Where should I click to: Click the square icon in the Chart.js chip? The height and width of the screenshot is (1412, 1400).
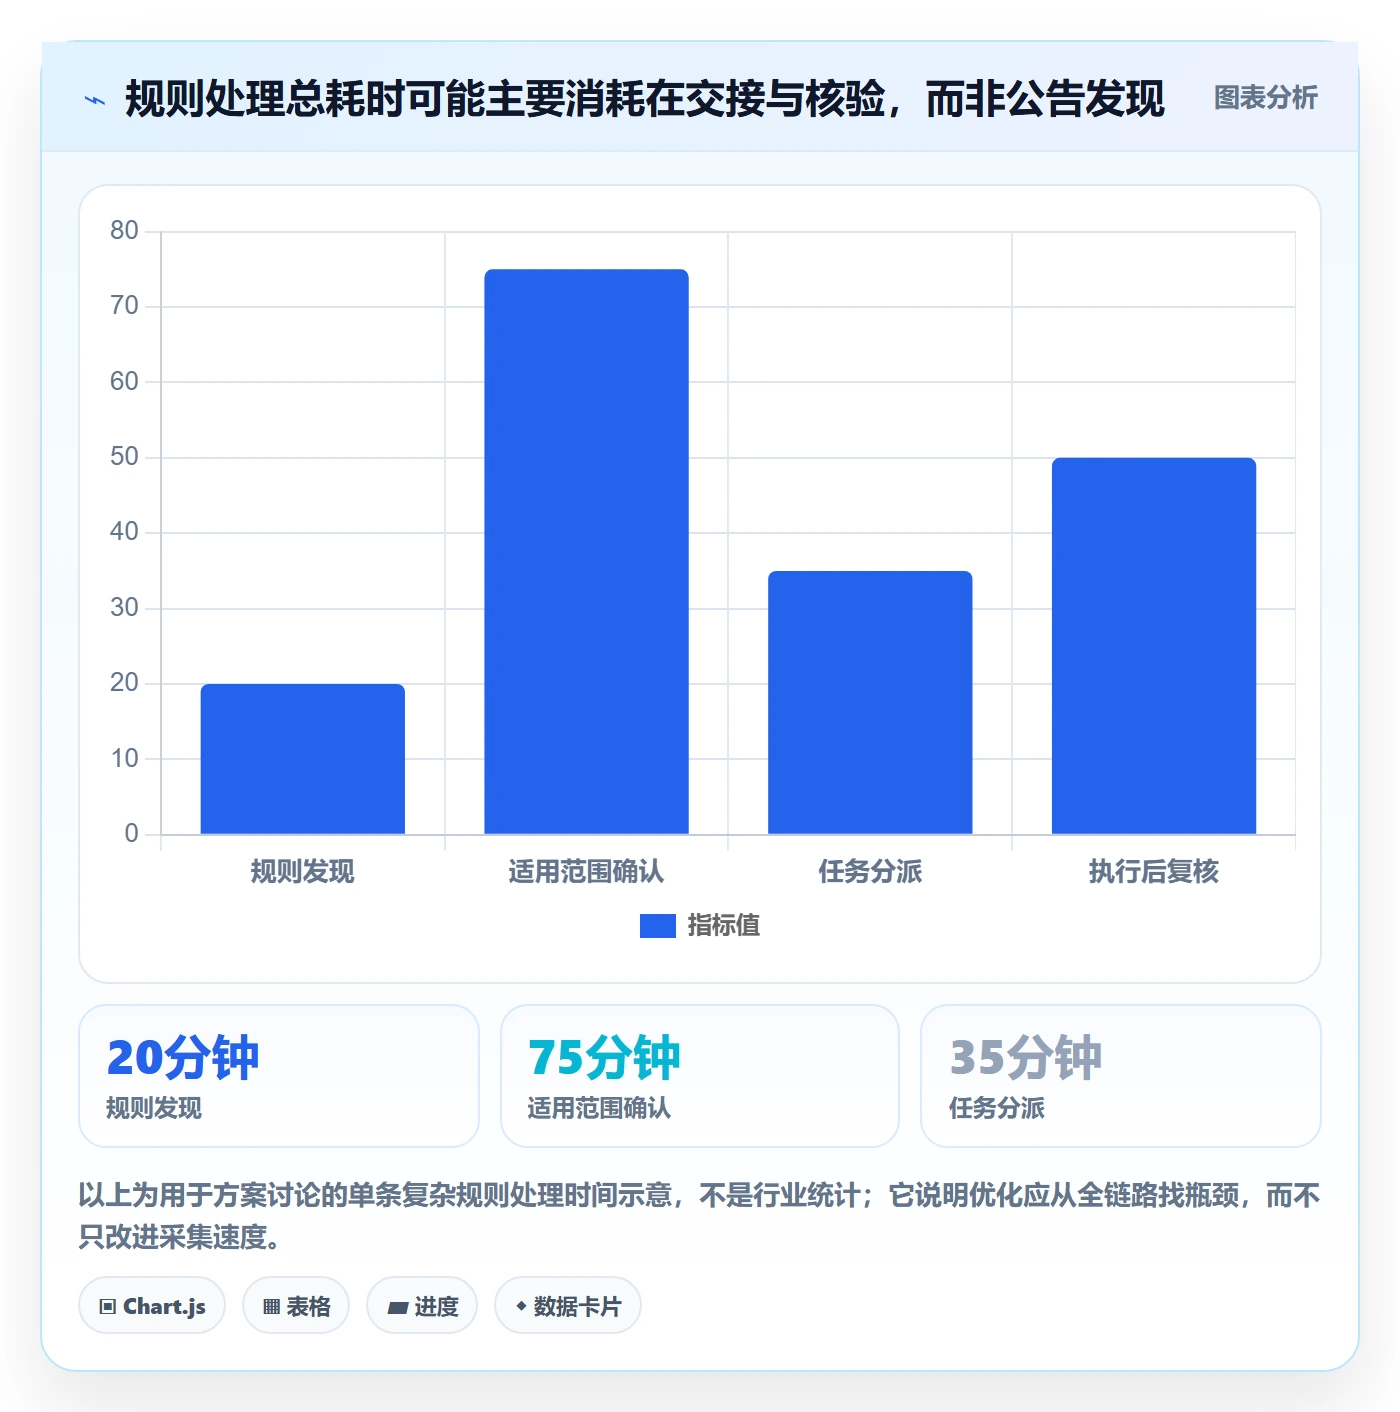point(108,1307)
